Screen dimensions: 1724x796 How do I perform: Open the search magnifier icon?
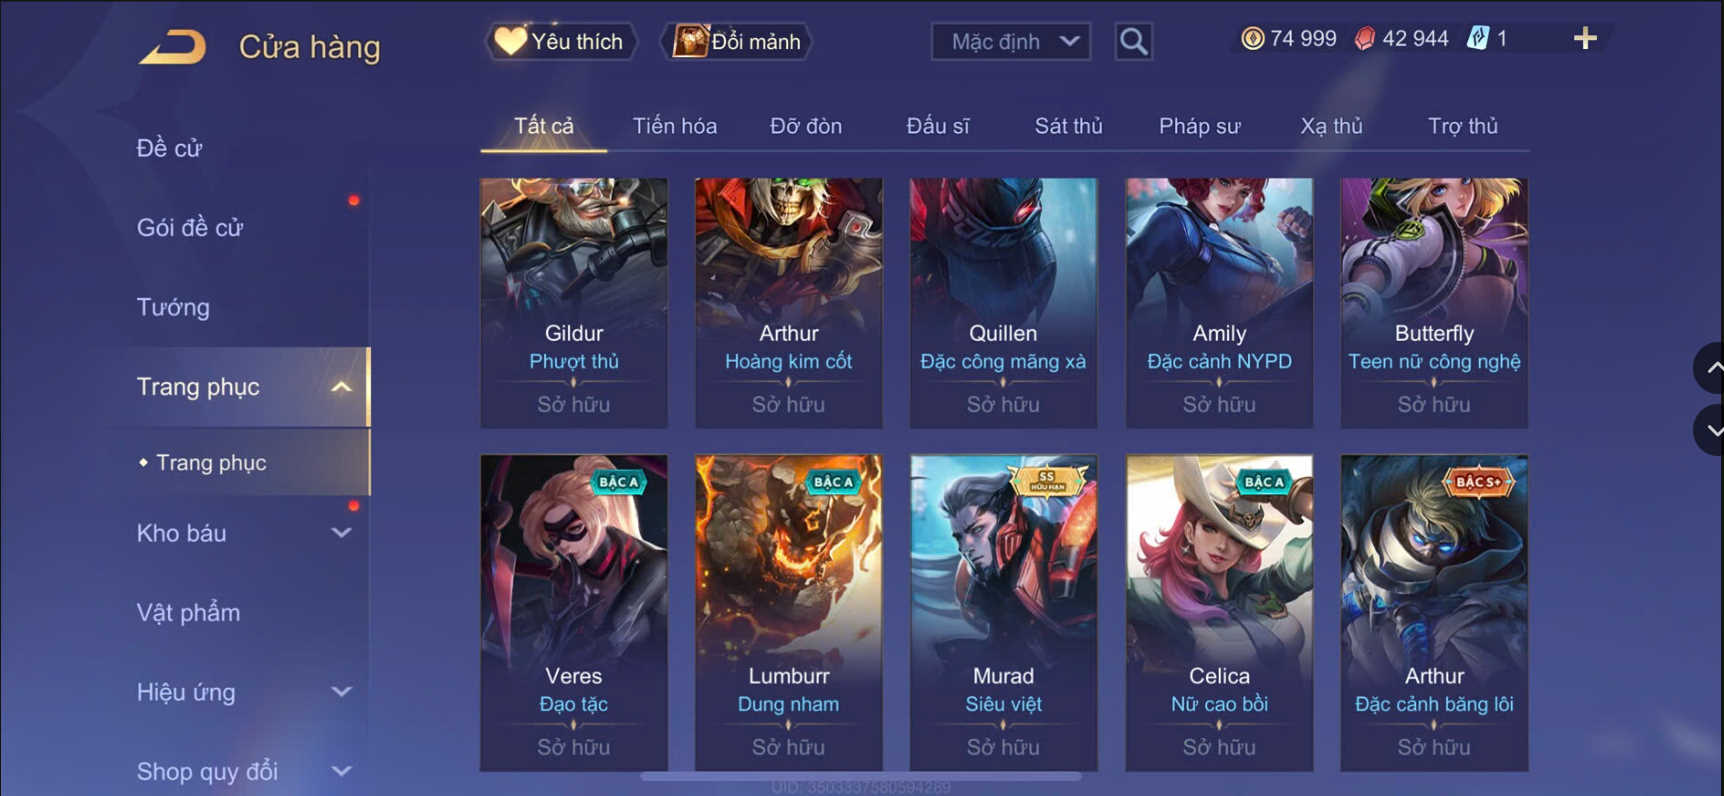pyautogui.click(x=1133, y=42)
